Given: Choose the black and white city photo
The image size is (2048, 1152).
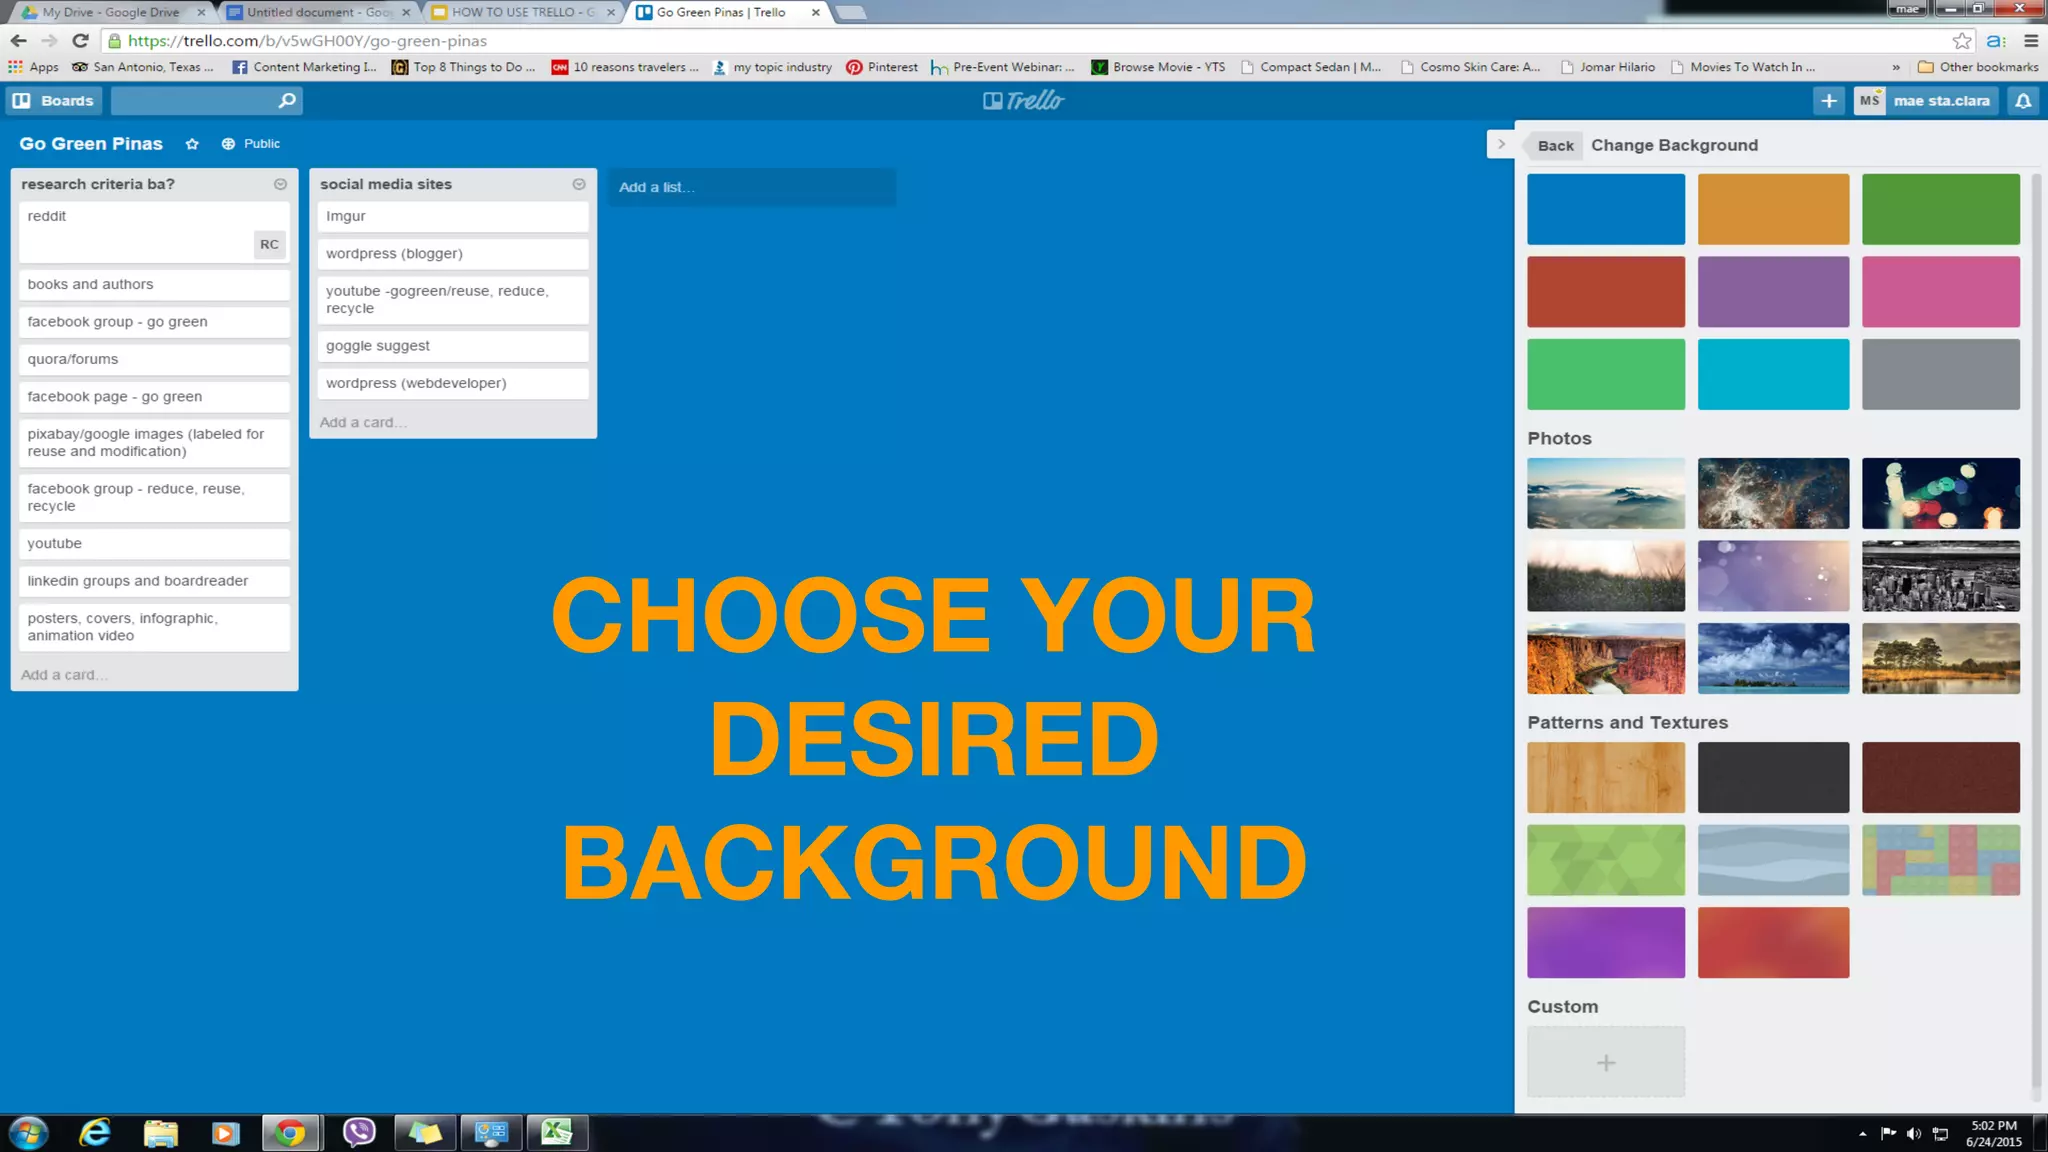Looking at the screenshot, I should 1941,576.
